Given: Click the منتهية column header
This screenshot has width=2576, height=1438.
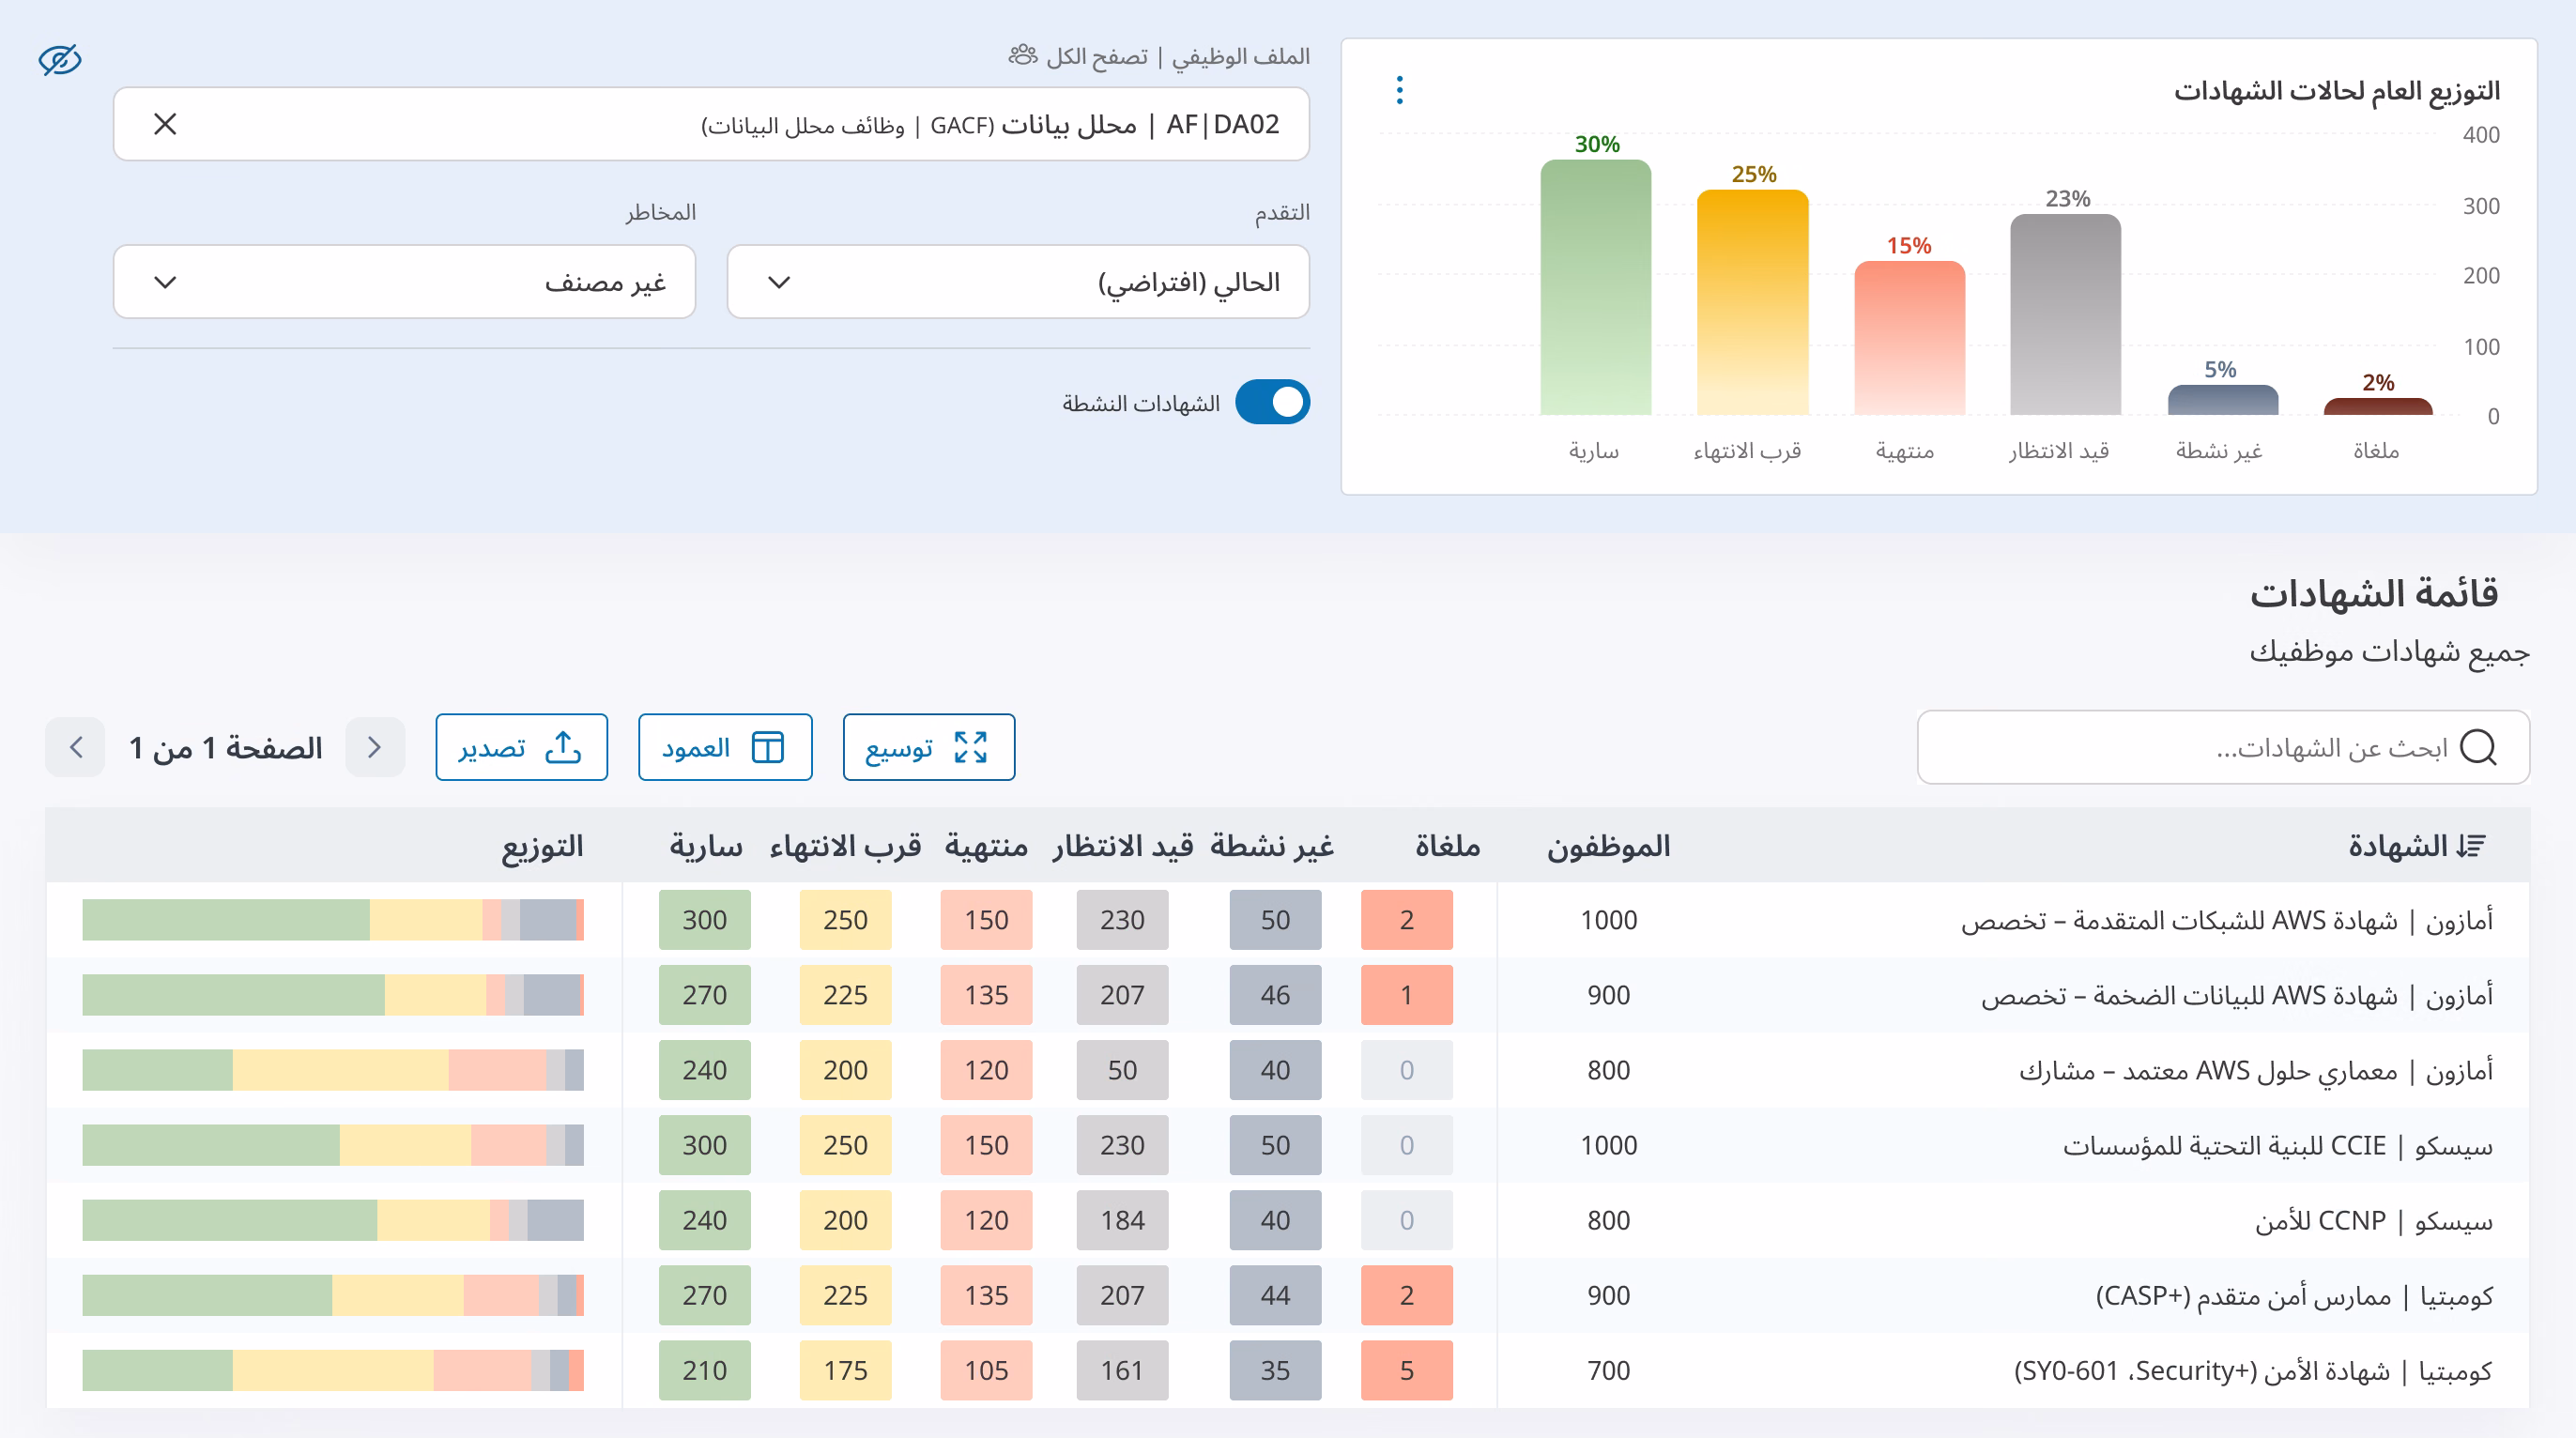Looking at the screenshot, I should coord(986,846).
